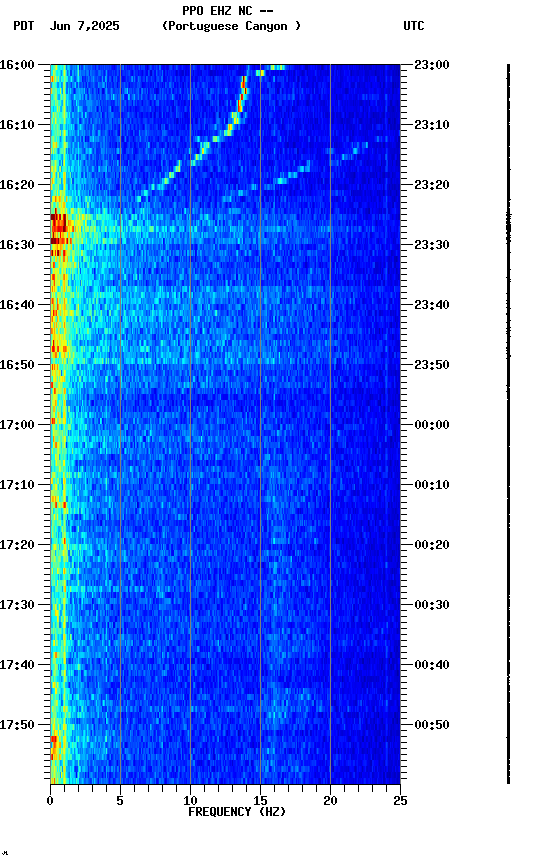Click the '23:10' UTC time label
The height and width of the screenshot is (864, 552).
(x=432, y=125)
